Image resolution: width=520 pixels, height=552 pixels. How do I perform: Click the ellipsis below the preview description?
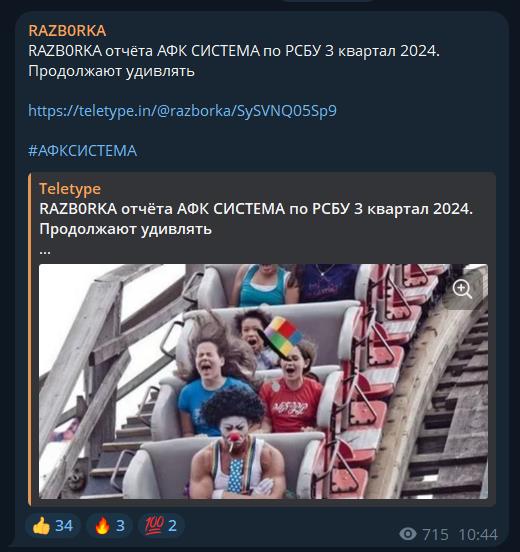point(45,251)
